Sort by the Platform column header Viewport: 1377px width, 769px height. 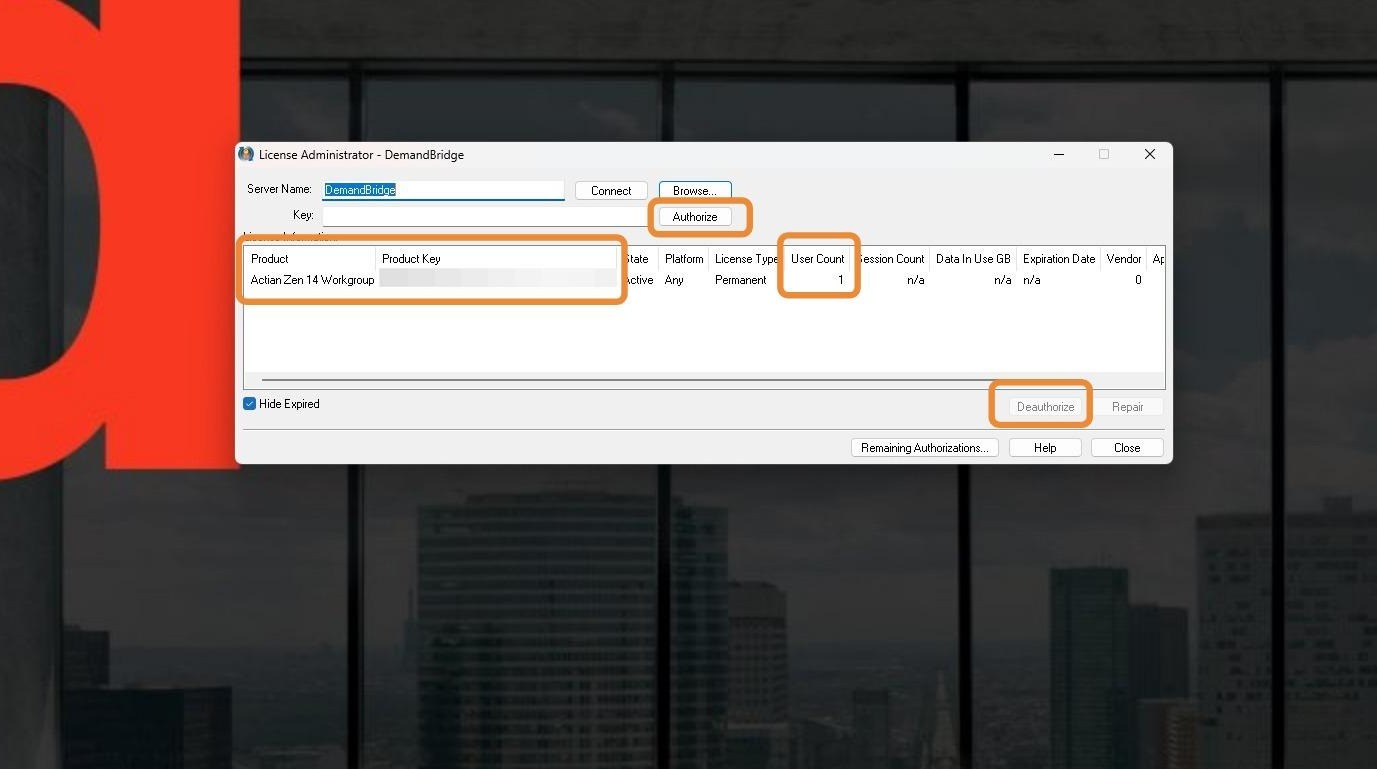point(684,259)
